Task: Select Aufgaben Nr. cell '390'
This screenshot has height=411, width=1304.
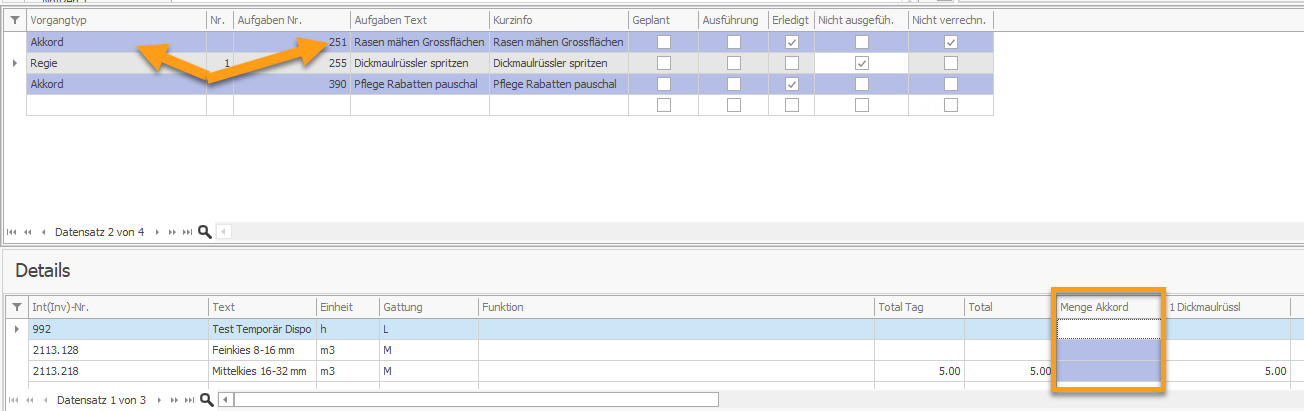Action: [292, 84]
